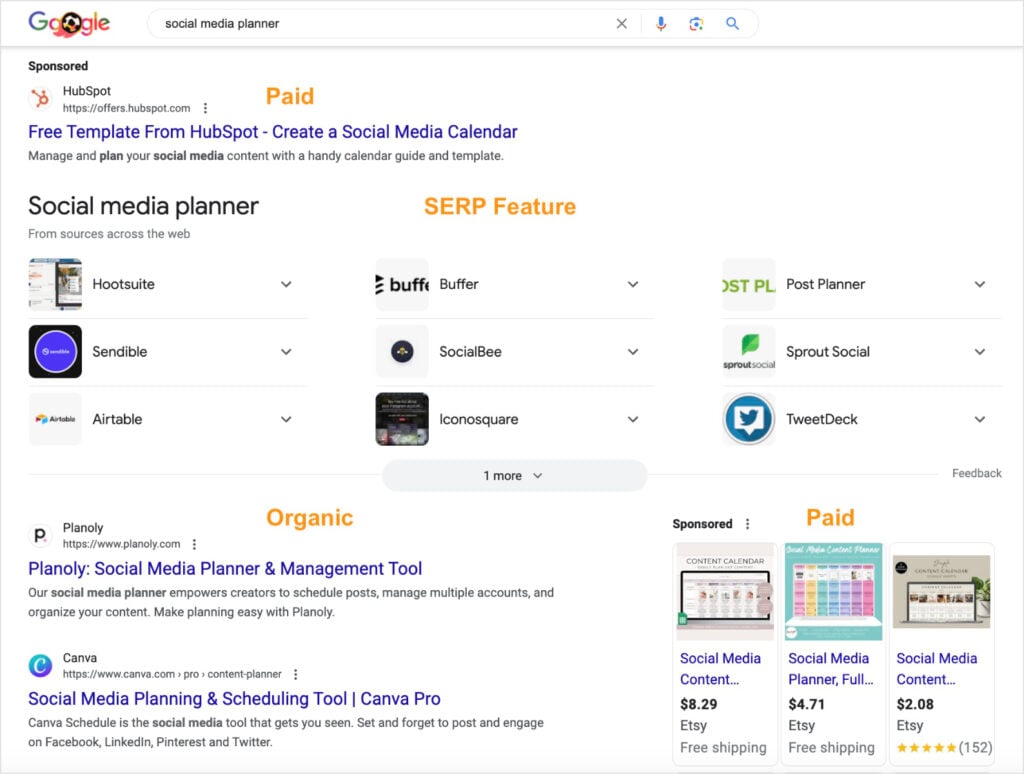
Task: Open the '1 more' expander
Action: [513, 476]
